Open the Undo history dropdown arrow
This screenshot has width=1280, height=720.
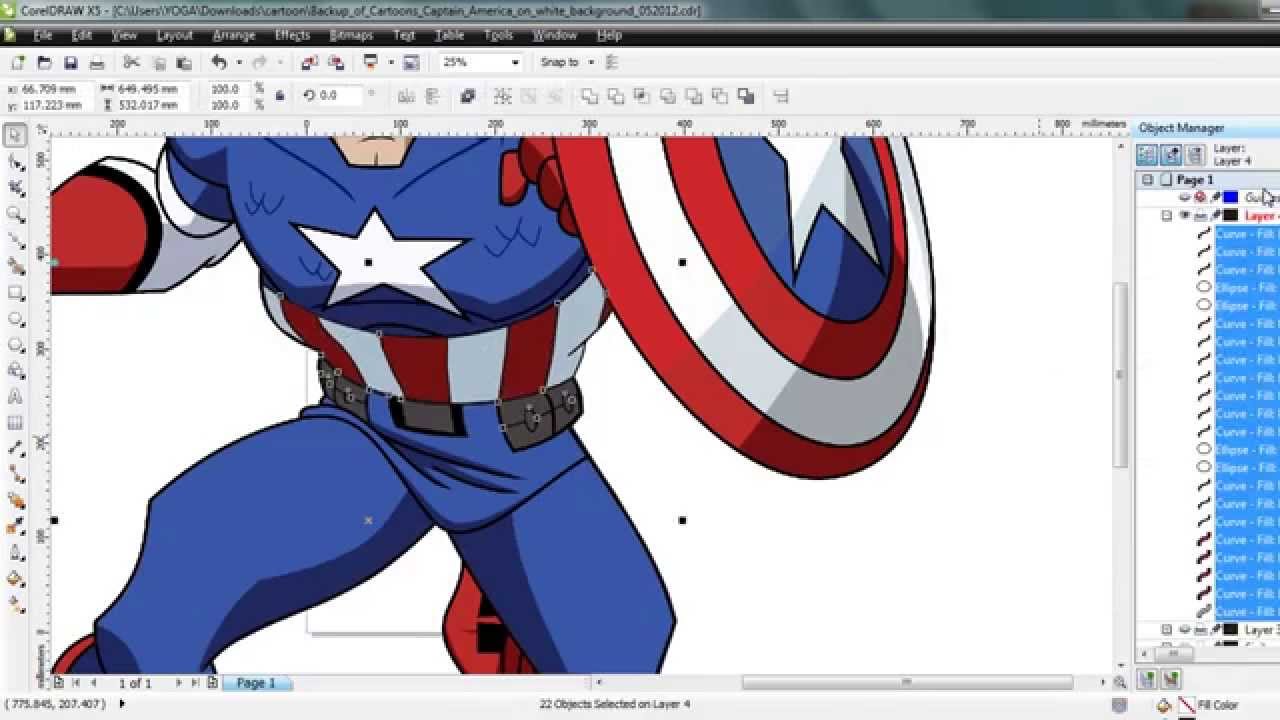point(238,62)
